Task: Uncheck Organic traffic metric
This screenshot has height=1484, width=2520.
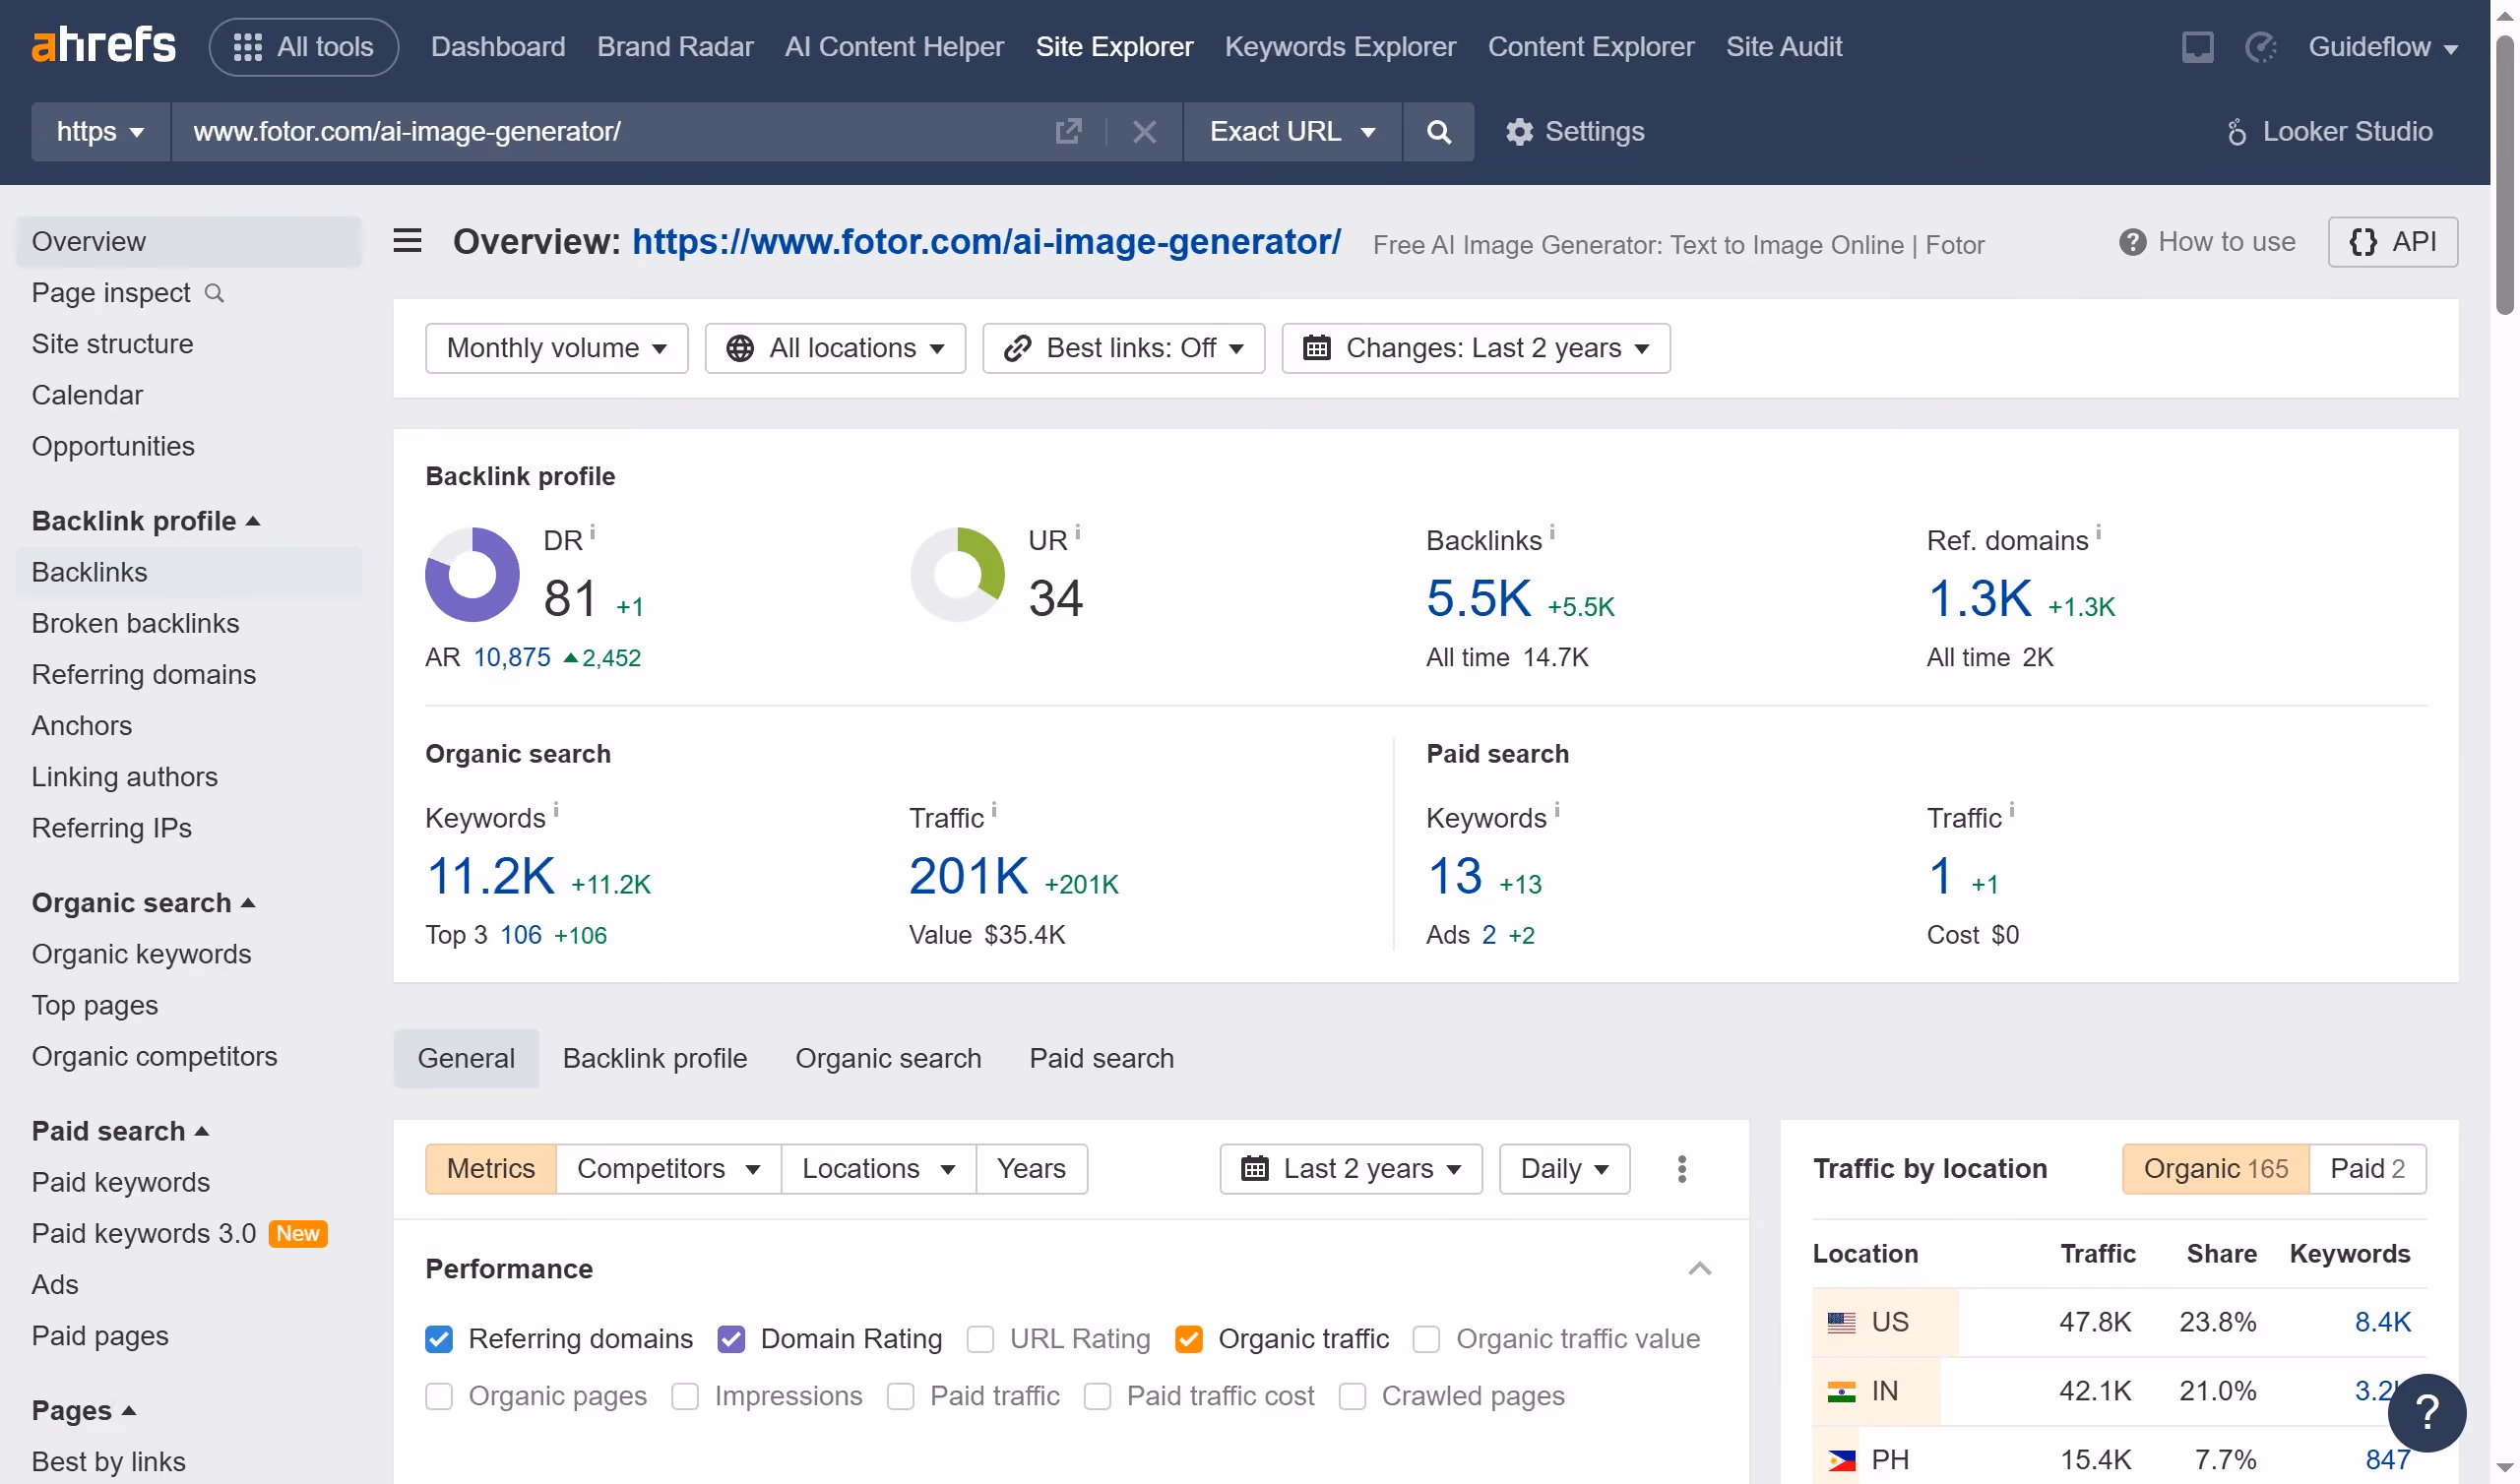Action: click(1188, 1339)
